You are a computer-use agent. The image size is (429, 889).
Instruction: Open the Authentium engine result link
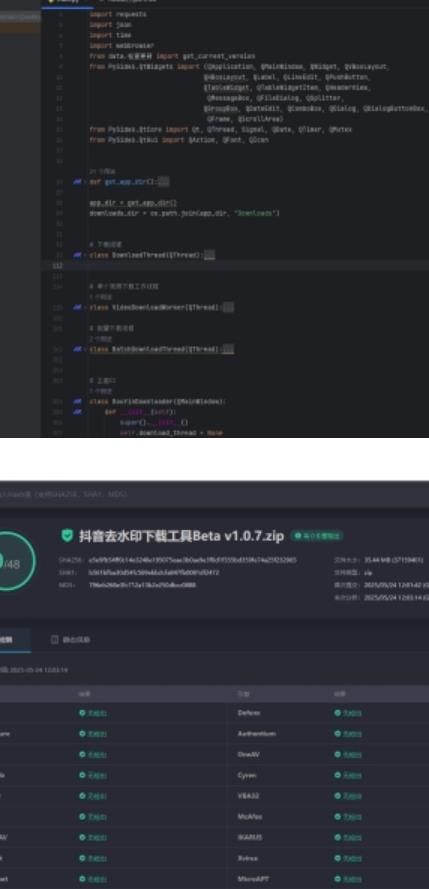352,734
